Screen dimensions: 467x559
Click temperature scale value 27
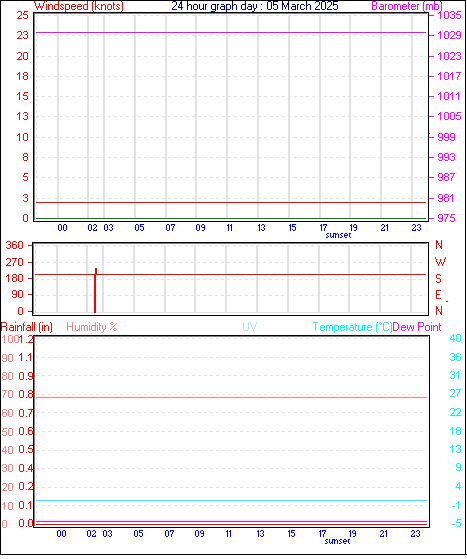pyautogui.click(x=455, y=393)
